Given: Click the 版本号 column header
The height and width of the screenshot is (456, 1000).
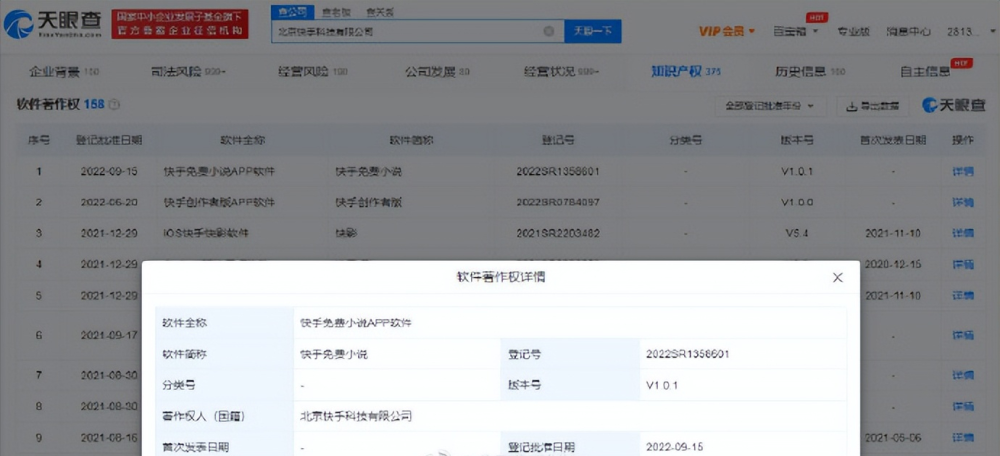Looking at the screenshot, I should point(797,140).
